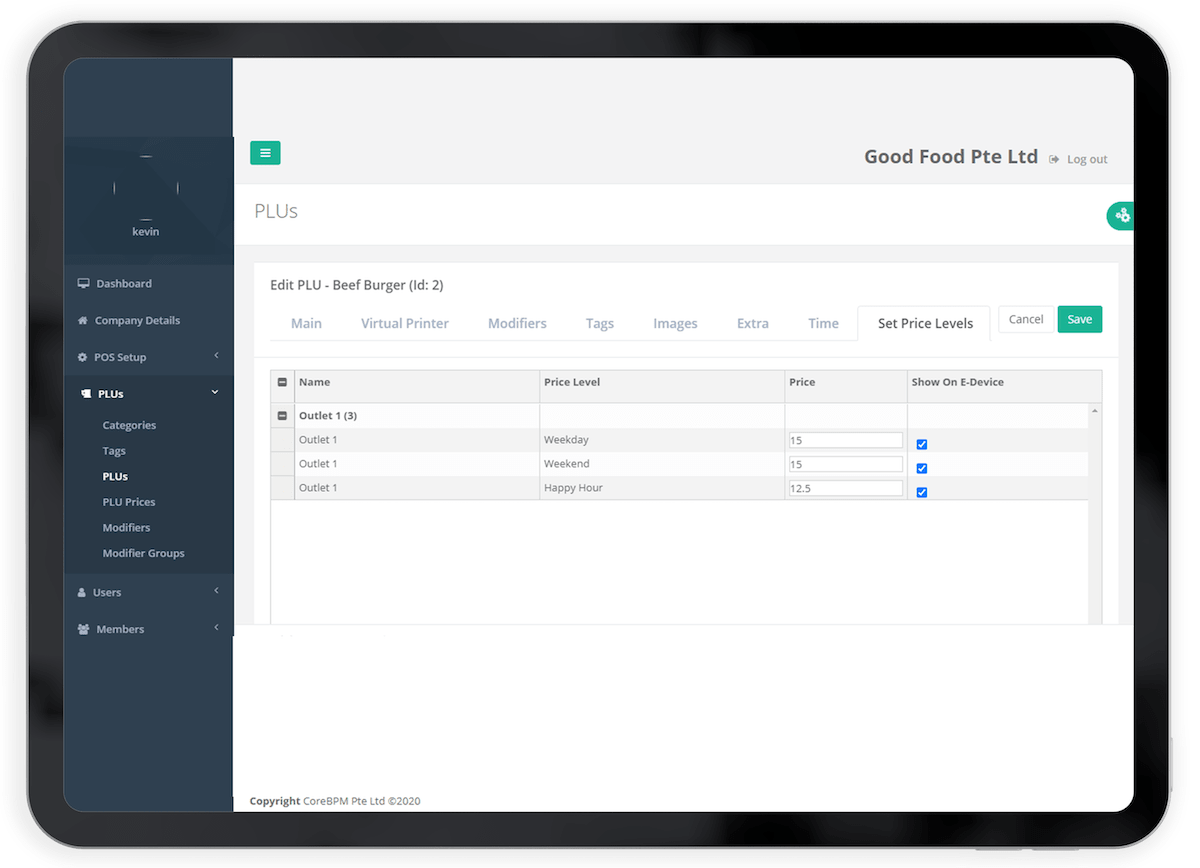
Task: Click the Weekend price input field
Action: click(845, 464)
